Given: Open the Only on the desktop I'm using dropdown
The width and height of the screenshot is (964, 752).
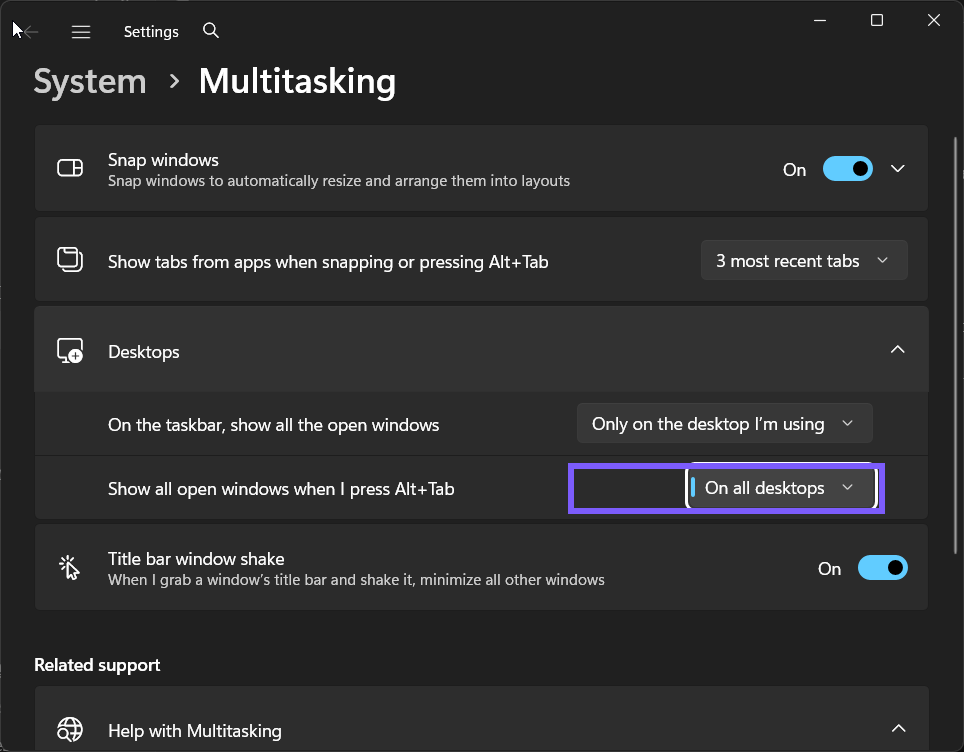Looking at the screenshot, I should click(x=724, y=423).
